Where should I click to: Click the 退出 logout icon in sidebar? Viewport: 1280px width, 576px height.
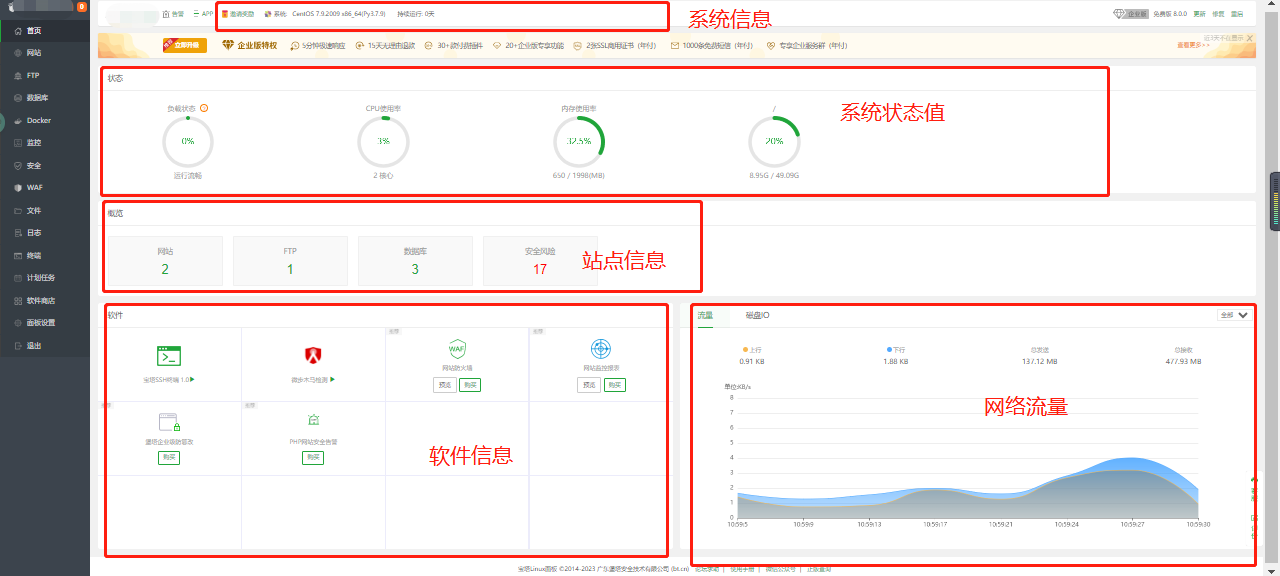click(x=18, y=346)
